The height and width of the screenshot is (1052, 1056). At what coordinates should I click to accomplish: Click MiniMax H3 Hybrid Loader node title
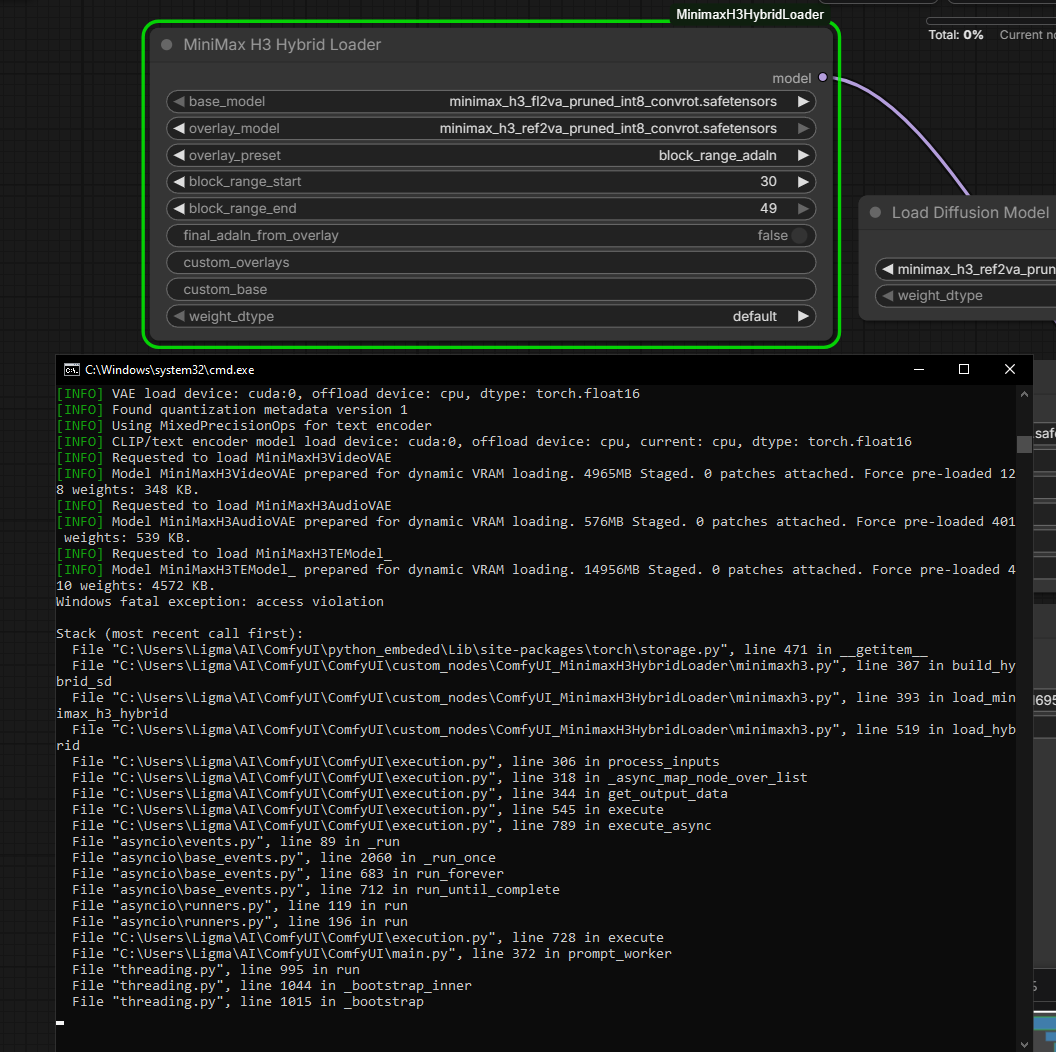(x=282, y=45)
